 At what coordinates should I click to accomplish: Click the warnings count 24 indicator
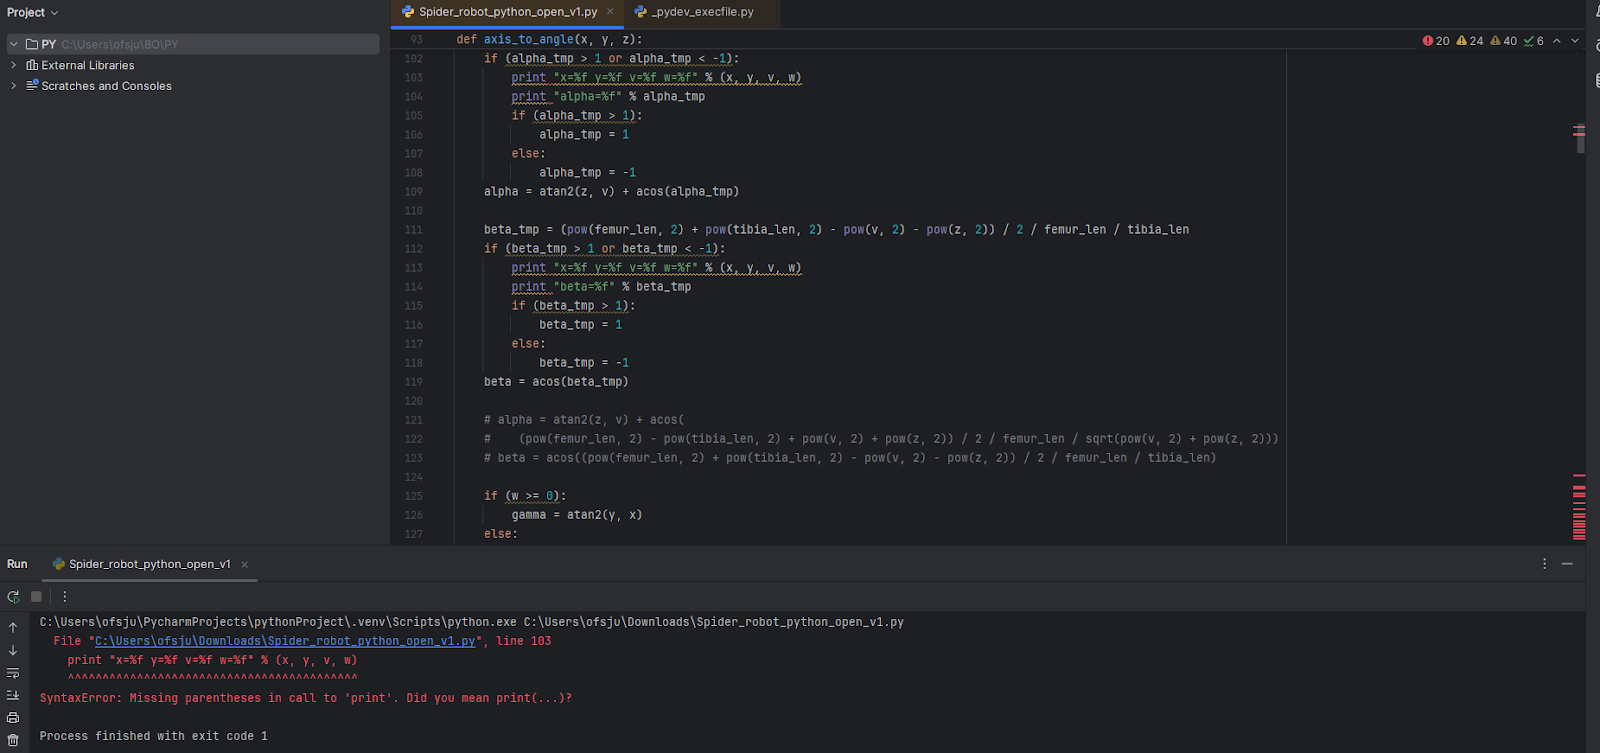pos(1470,41)
